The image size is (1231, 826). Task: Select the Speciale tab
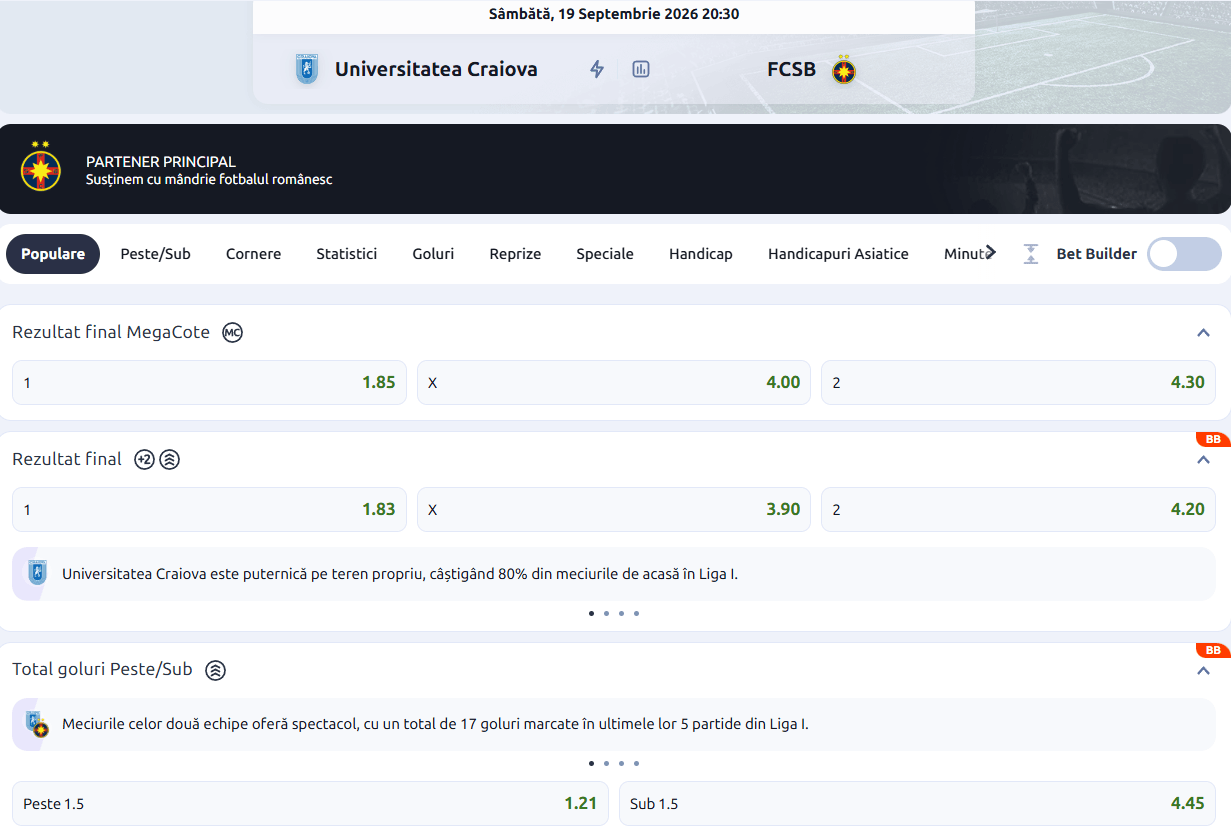(605, 254)
